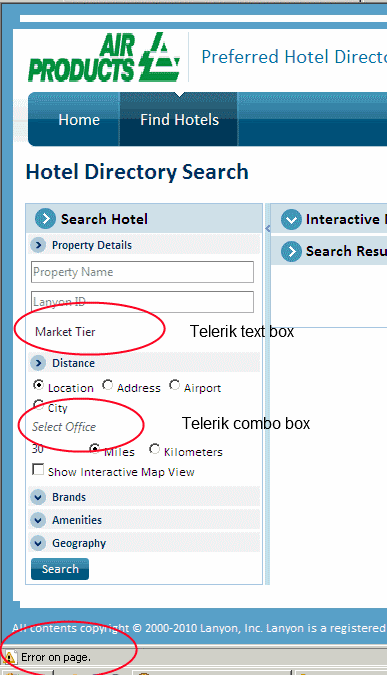Enable Show Interactive Map View checkbox
The image size is (387, 675).
click(38, 469)
